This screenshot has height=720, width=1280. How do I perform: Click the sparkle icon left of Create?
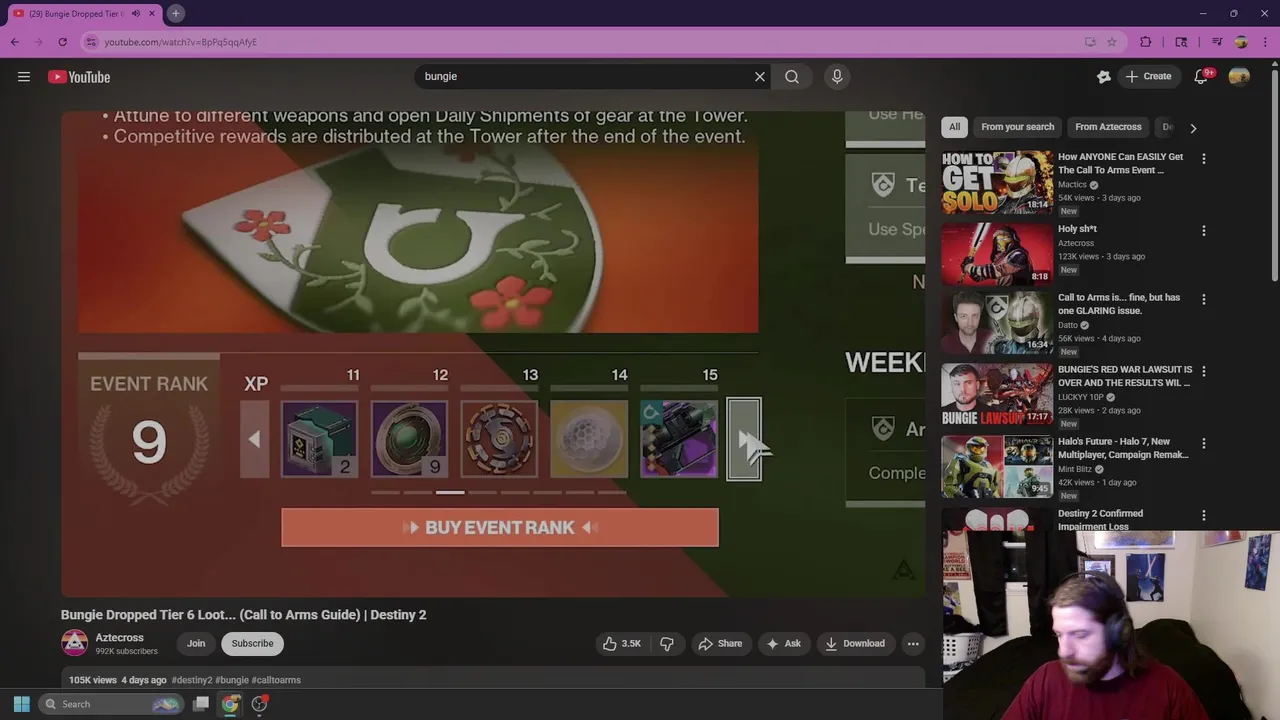[1104, 77]
